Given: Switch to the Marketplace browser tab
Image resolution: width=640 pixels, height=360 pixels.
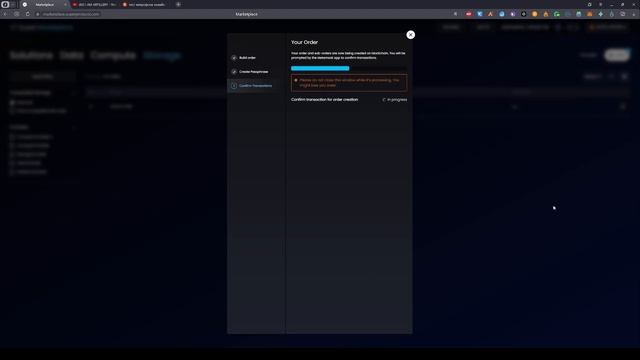Looking at the screenshot, I should click(45, 4).
